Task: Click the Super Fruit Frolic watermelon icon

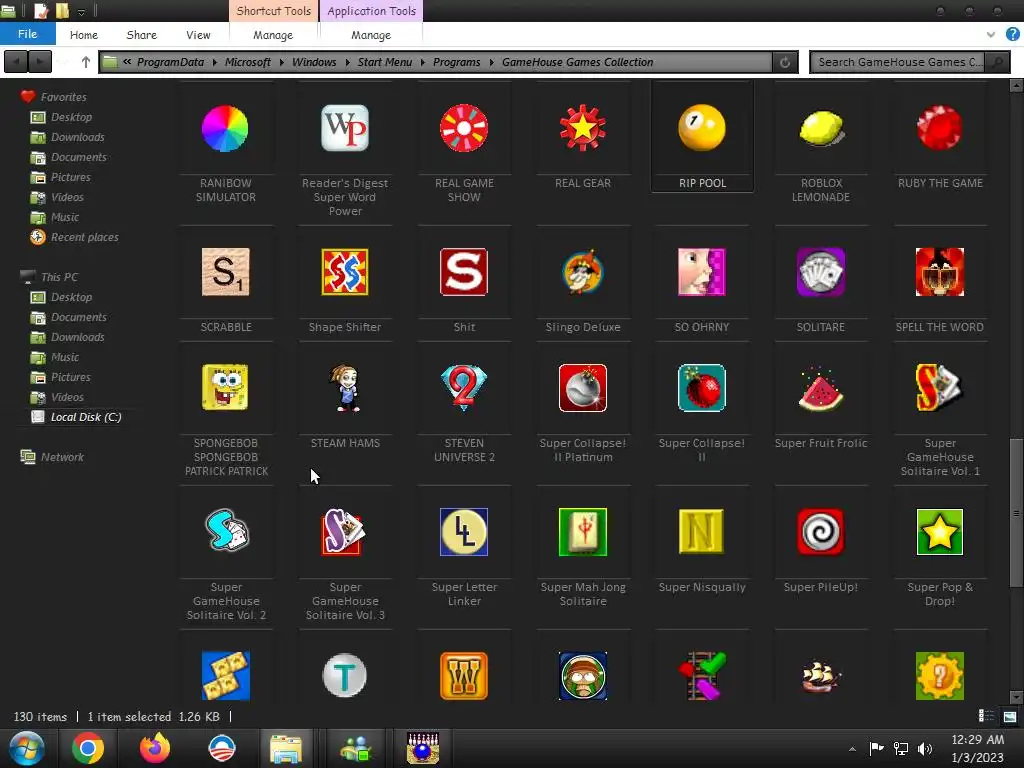Action: point(821,389)
